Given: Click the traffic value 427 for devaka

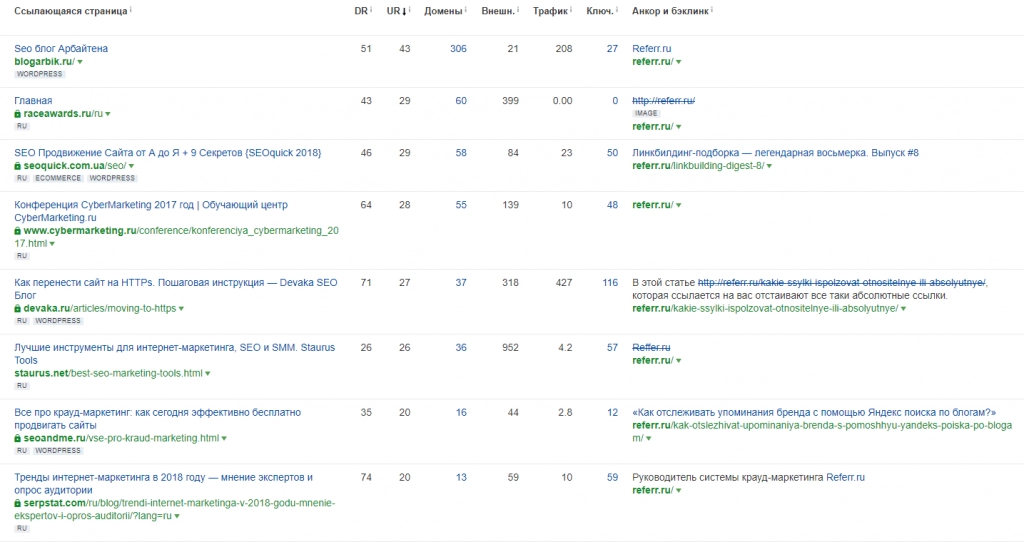Looking at the screenshot, I should coord(564,283).
